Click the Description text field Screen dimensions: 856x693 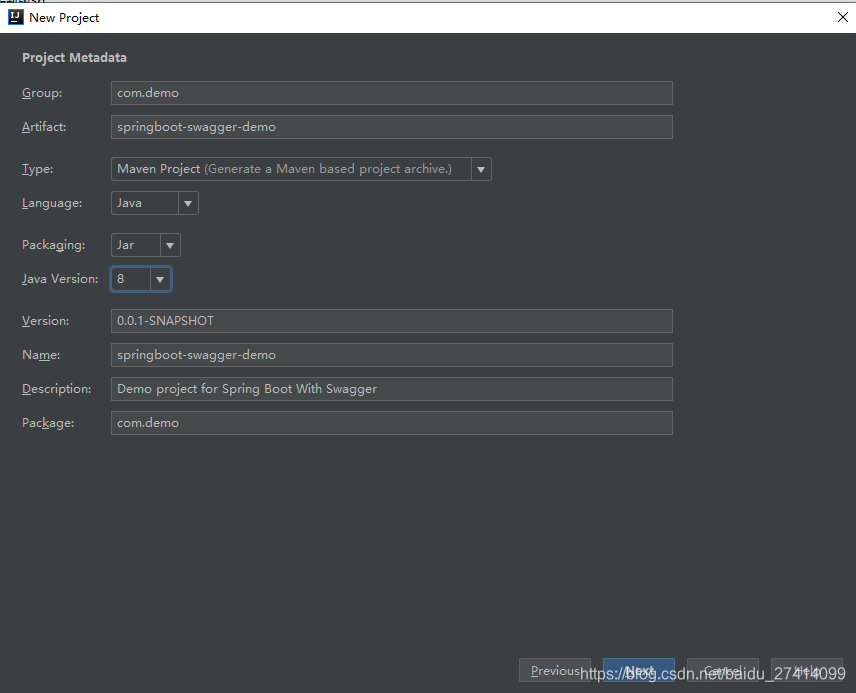[391, 389]
